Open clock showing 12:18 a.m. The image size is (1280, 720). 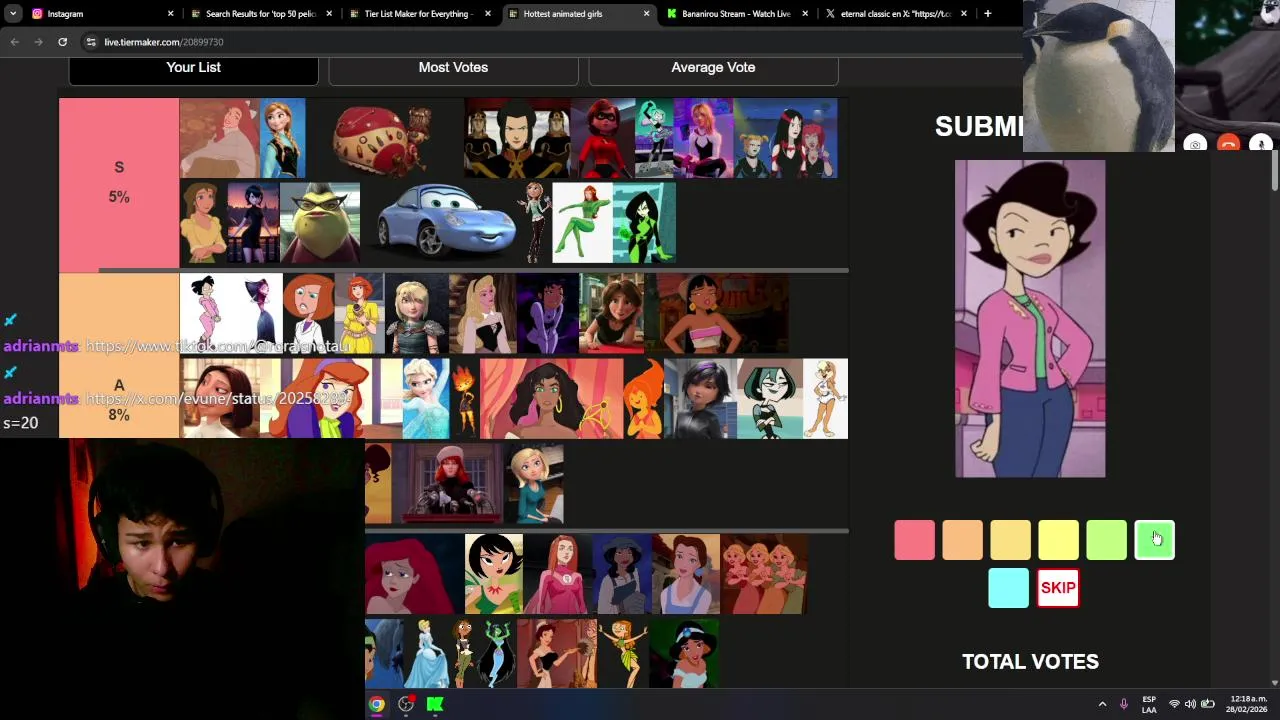tap(1248, 704)
